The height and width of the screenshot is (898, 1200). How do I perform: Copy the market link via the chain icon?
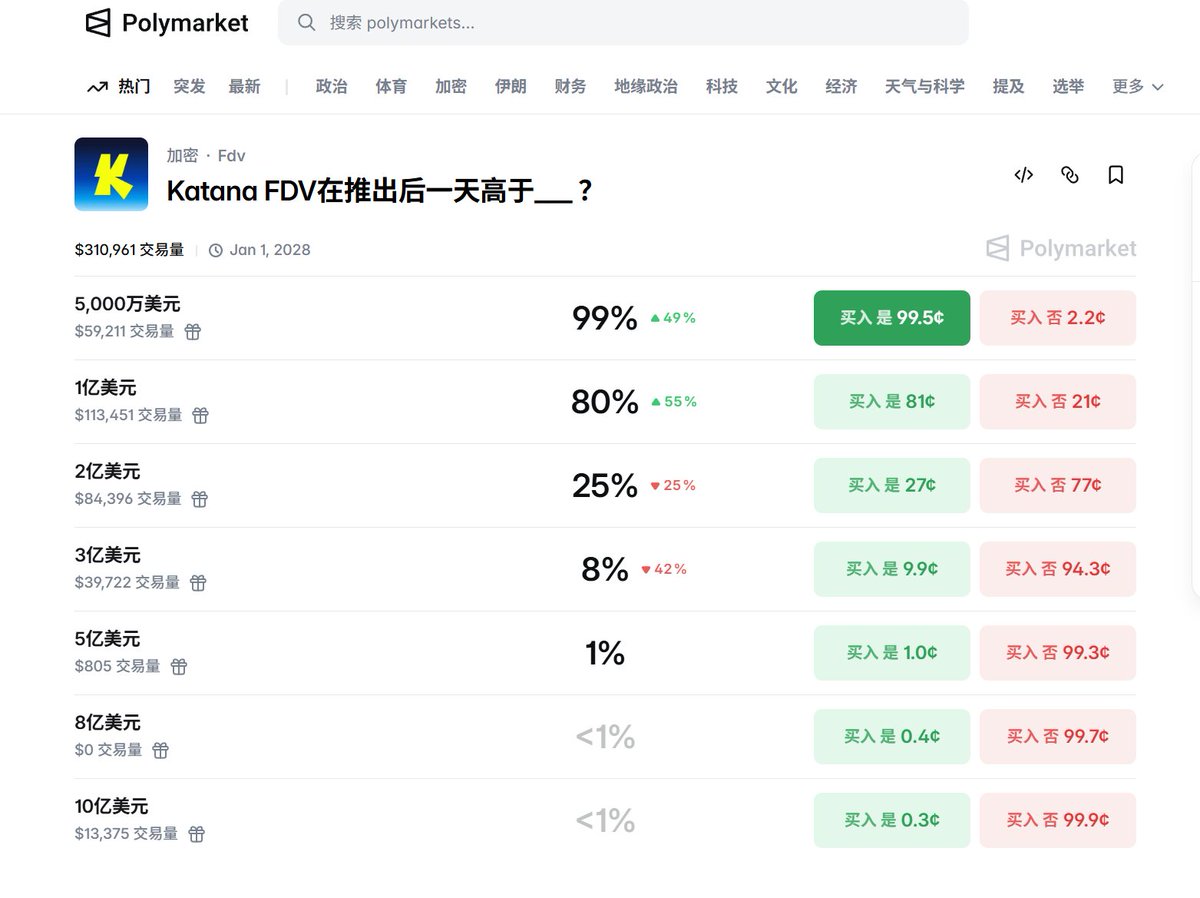[1069, 175]
